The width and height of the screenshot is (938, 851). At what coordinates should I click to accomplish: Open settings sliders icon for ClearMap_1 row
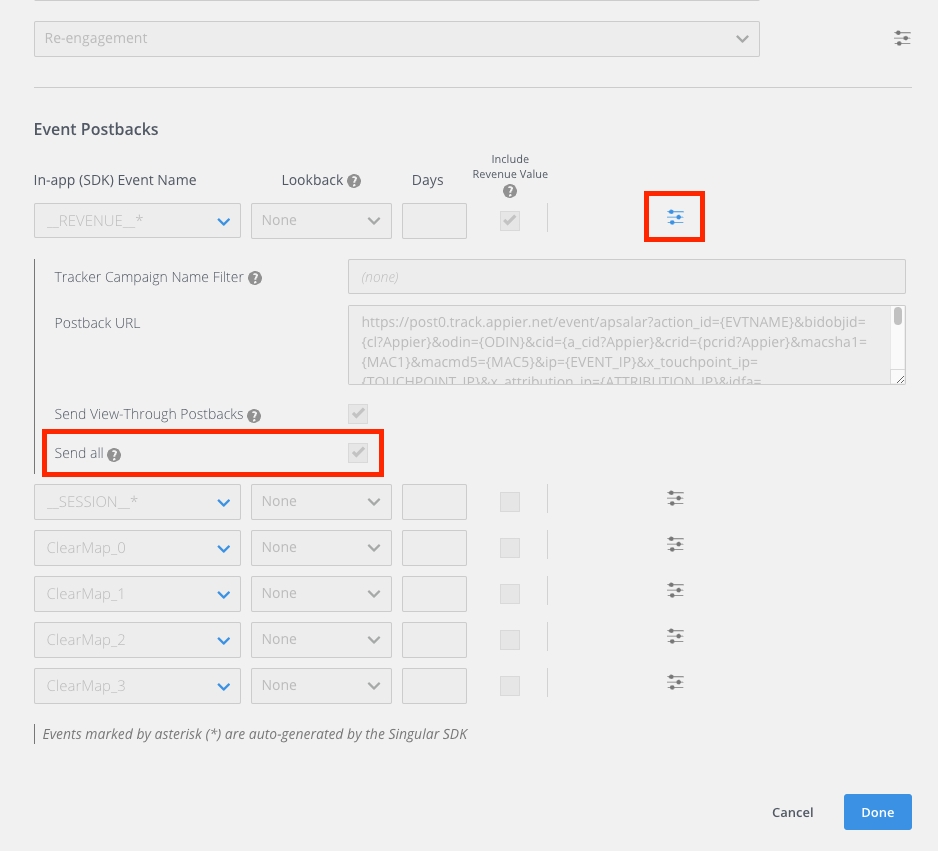[x=676, y=590]
